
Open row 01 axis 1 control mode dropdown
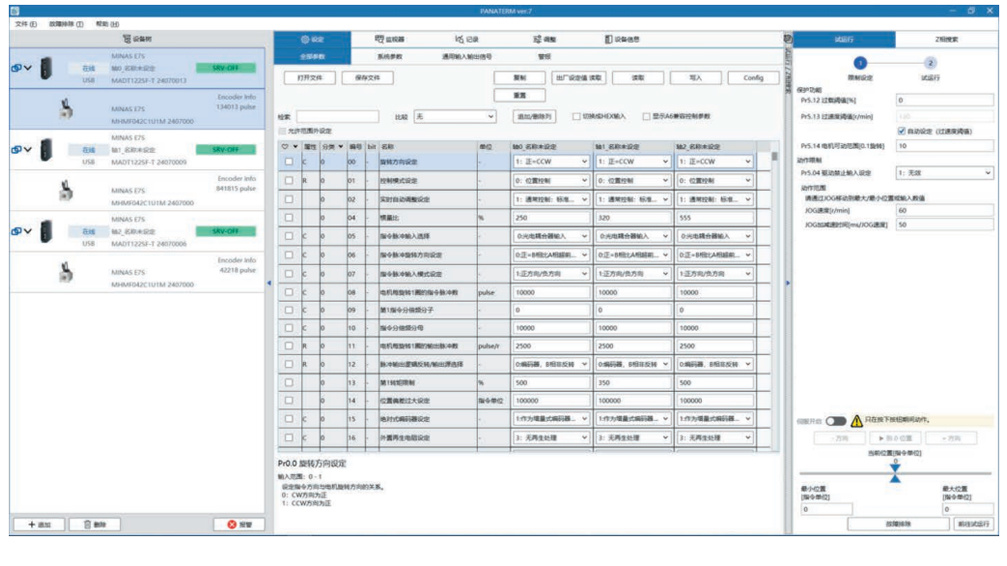coord(633,181)
